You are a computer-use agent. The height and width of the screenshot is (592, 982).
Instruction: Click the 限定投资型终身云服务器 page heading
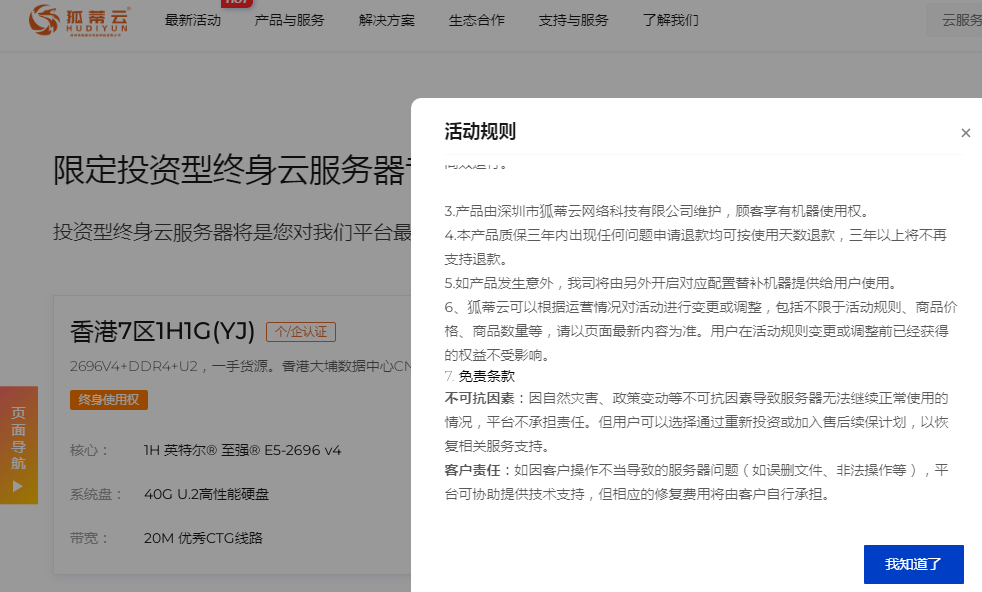click(x=230, y=171)
